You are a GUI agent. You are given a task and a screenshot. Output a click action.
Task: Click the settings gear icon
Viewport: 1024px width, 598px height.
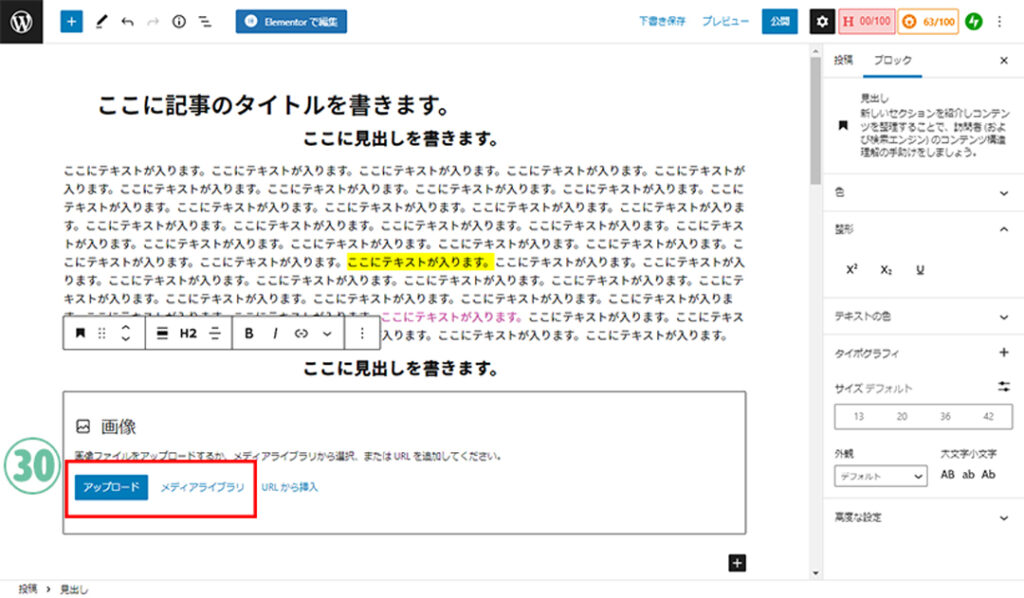tap(821, 21)
